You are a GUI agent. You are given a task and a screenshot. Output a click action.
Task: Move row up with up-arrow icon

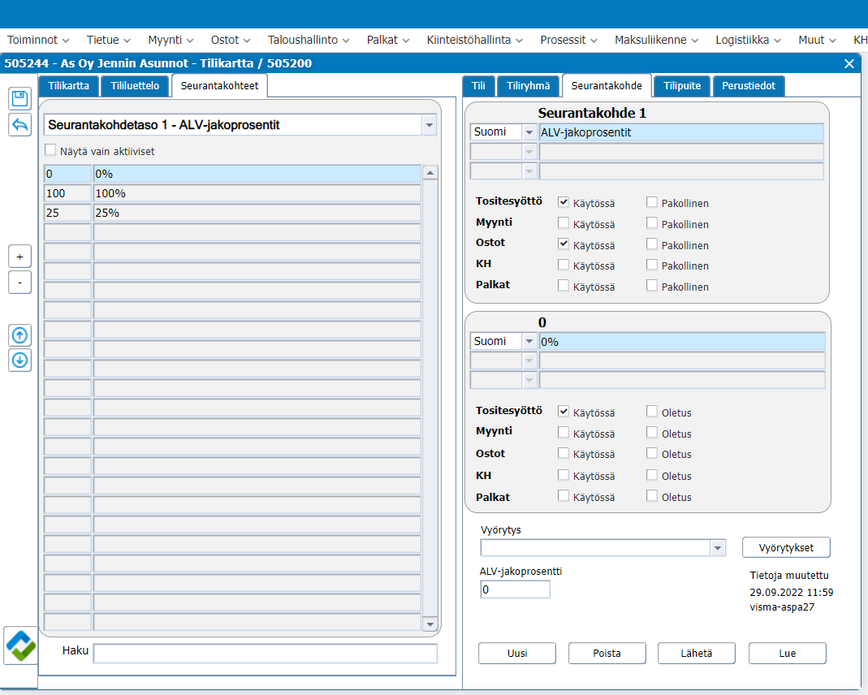click(20, 335)
